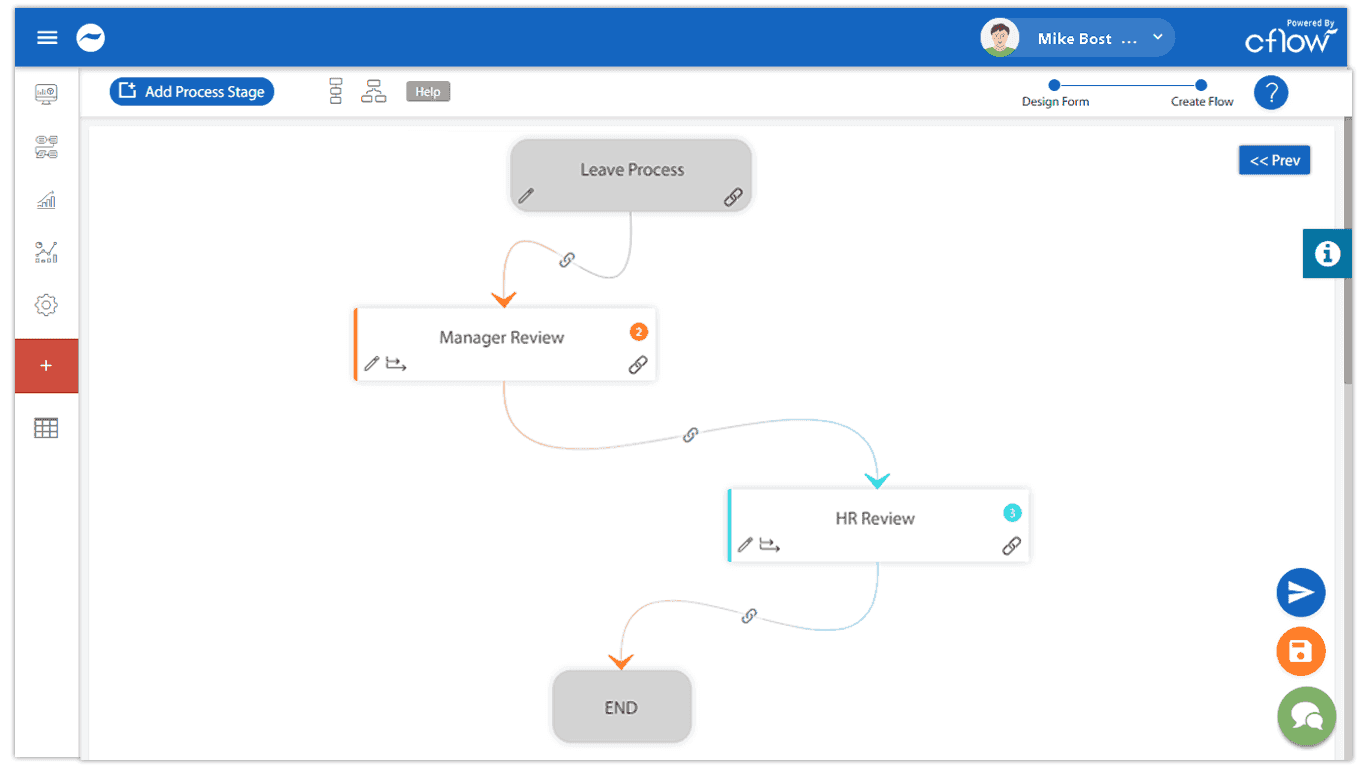
Task: Click the Powered By cflow logo
Action: tap(1290, 37)
